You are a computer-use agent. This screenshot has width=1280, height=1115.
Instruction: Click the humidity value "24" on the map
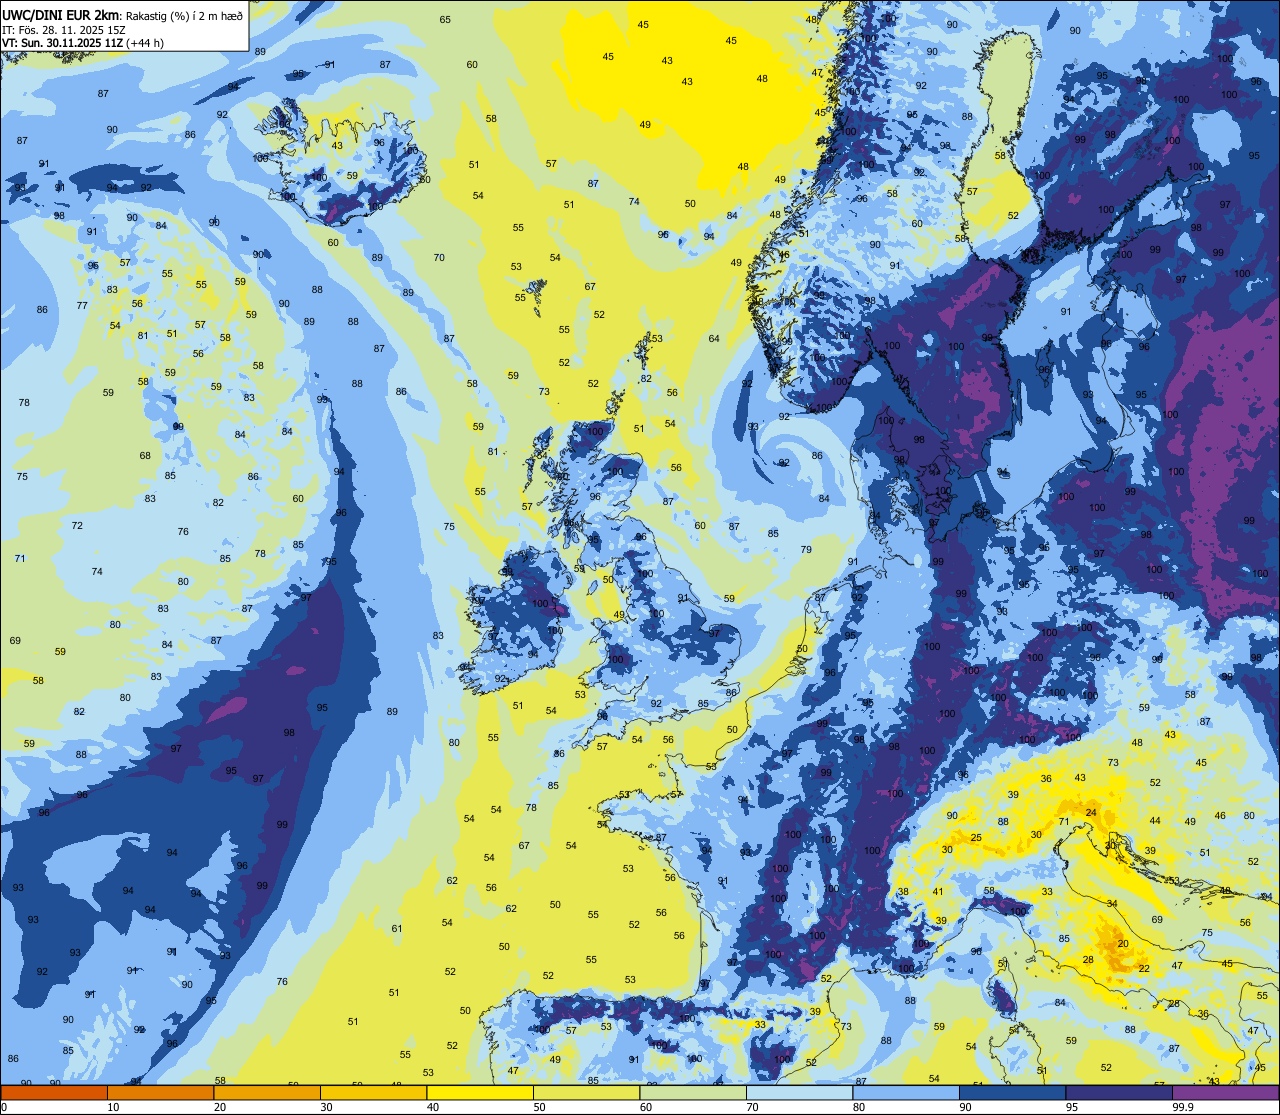(x=1092, y=813)
